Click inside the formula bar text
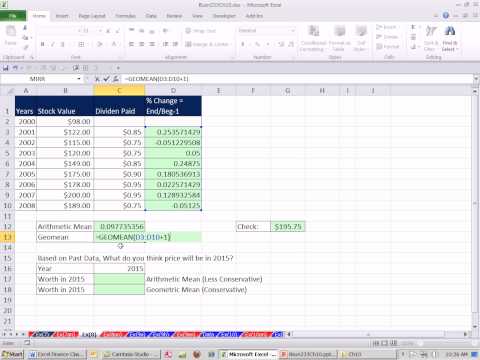The height and width of the screenshot is (360, 480). (x=156, y=79)
